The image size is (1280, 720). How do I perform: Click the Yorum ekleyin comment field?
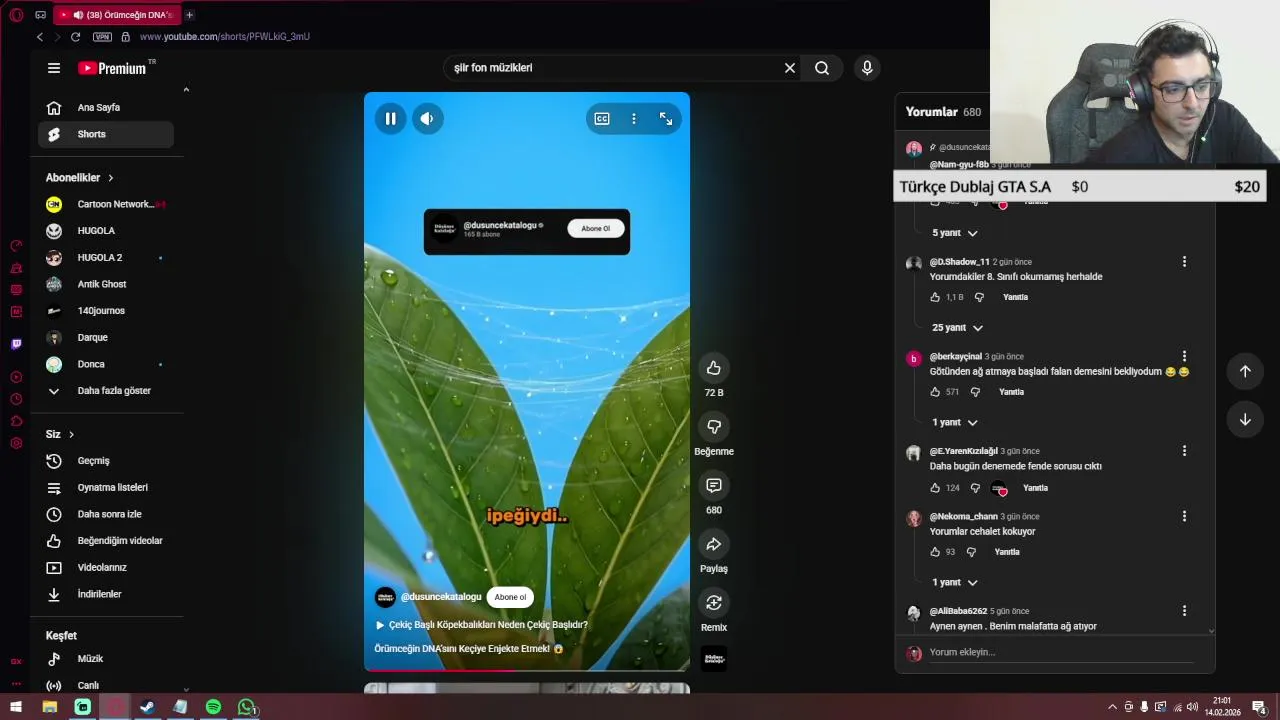[1060, 653]
